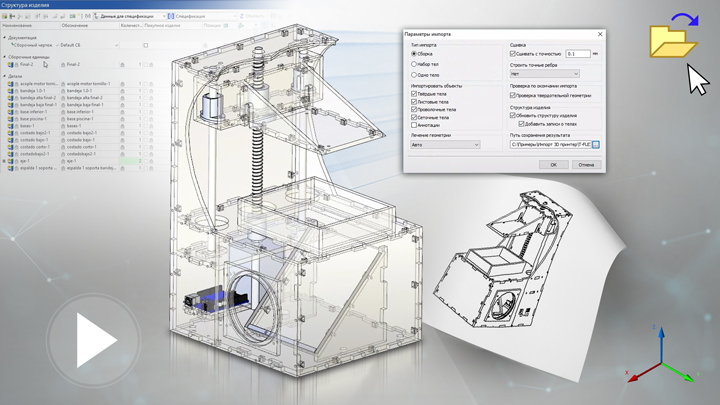Toggle Проверка твердотельной геометрии checkbox
The image size is (720, 405).
513,96
